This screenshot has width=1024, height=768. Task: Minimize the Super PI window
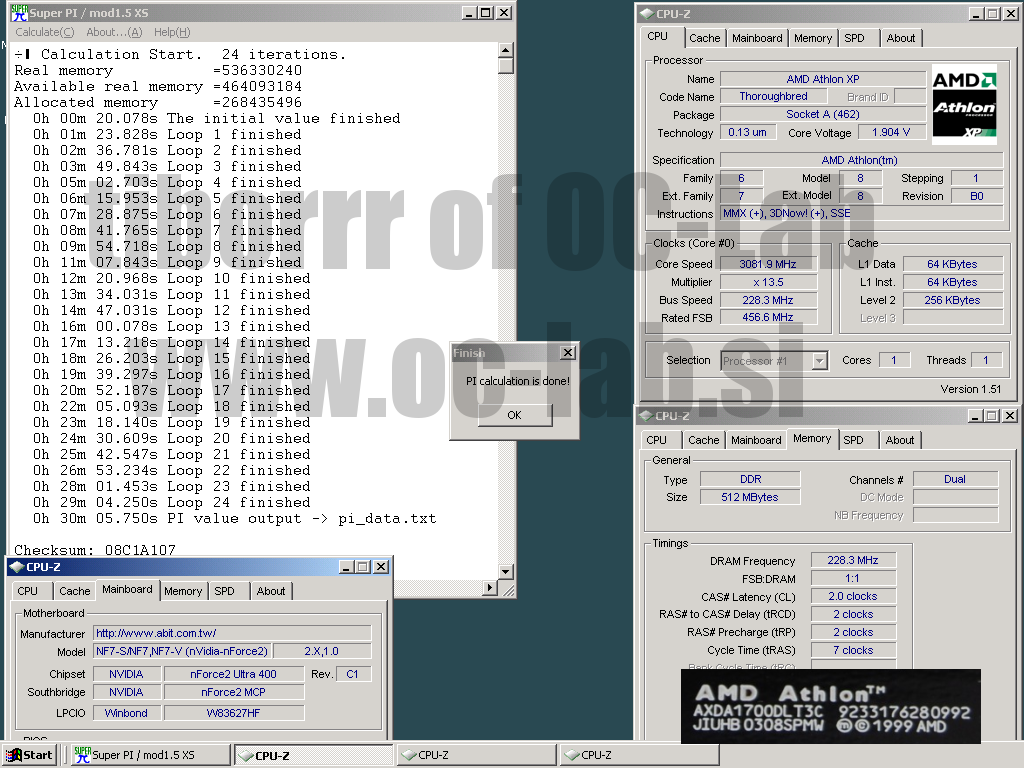pyautogui.click(x=469, y=12)
